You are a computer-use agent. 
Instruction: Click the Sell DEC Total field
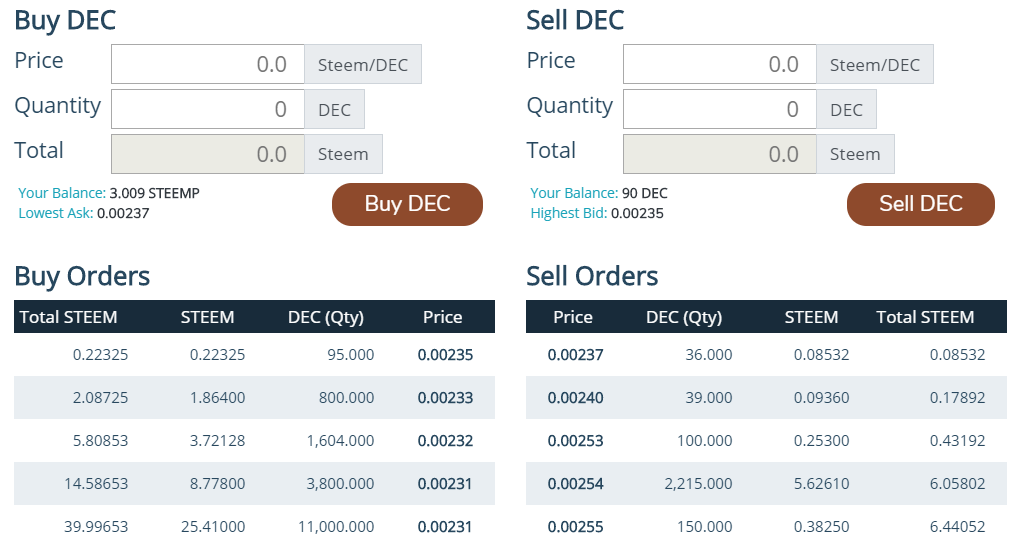[x=720, y=154]
